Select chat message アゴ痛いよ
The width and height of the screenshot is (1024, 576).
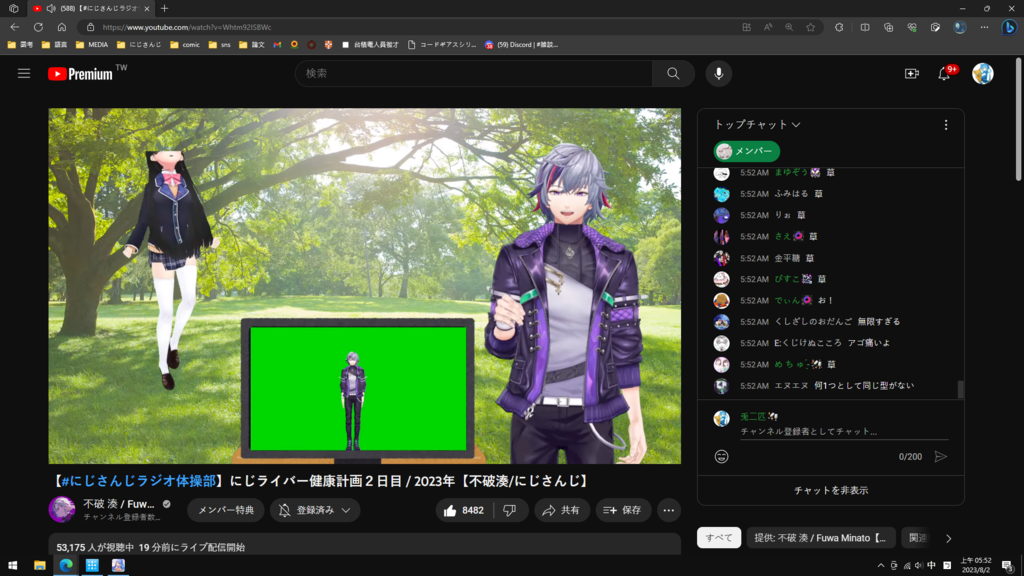tap(869, 343)
